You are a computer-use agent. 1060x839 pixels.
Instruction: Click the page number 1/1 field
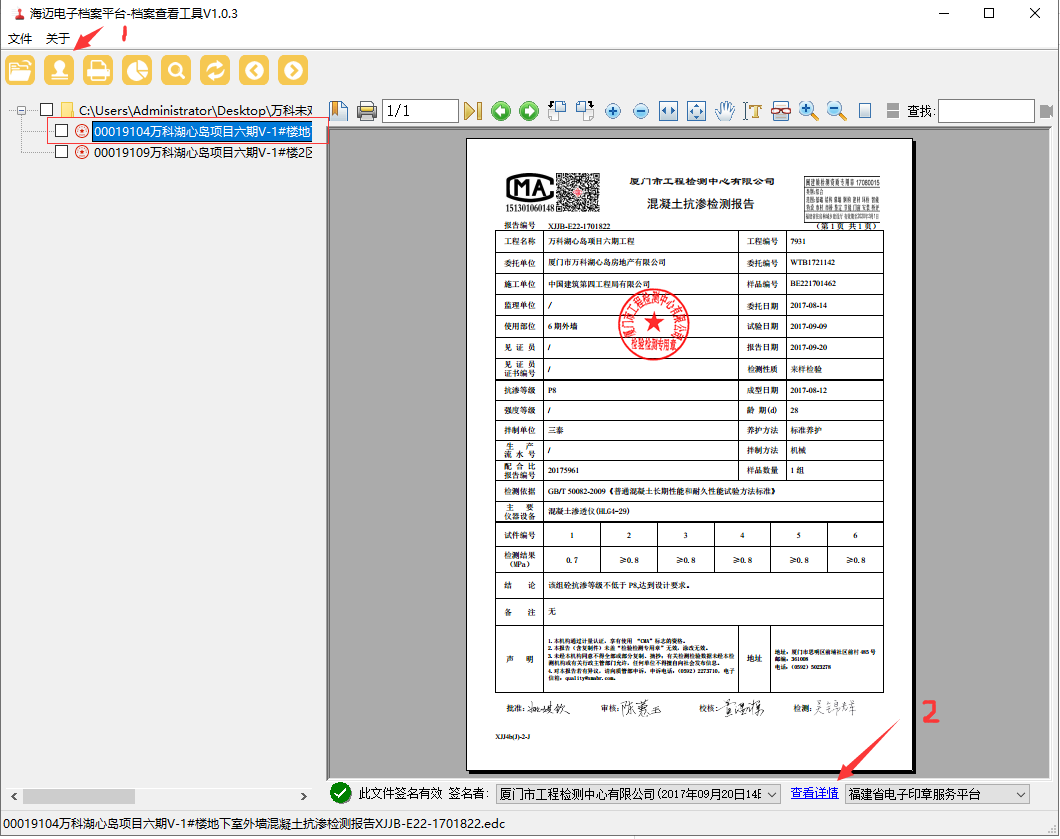pyautogui.click(x=420, y=111)
